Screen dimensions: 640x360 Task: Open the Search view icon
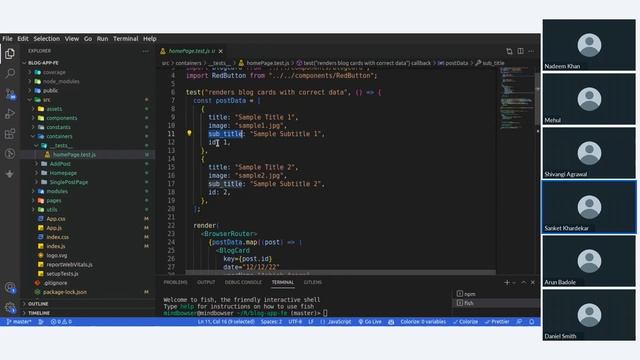click(x=10, y=73)
